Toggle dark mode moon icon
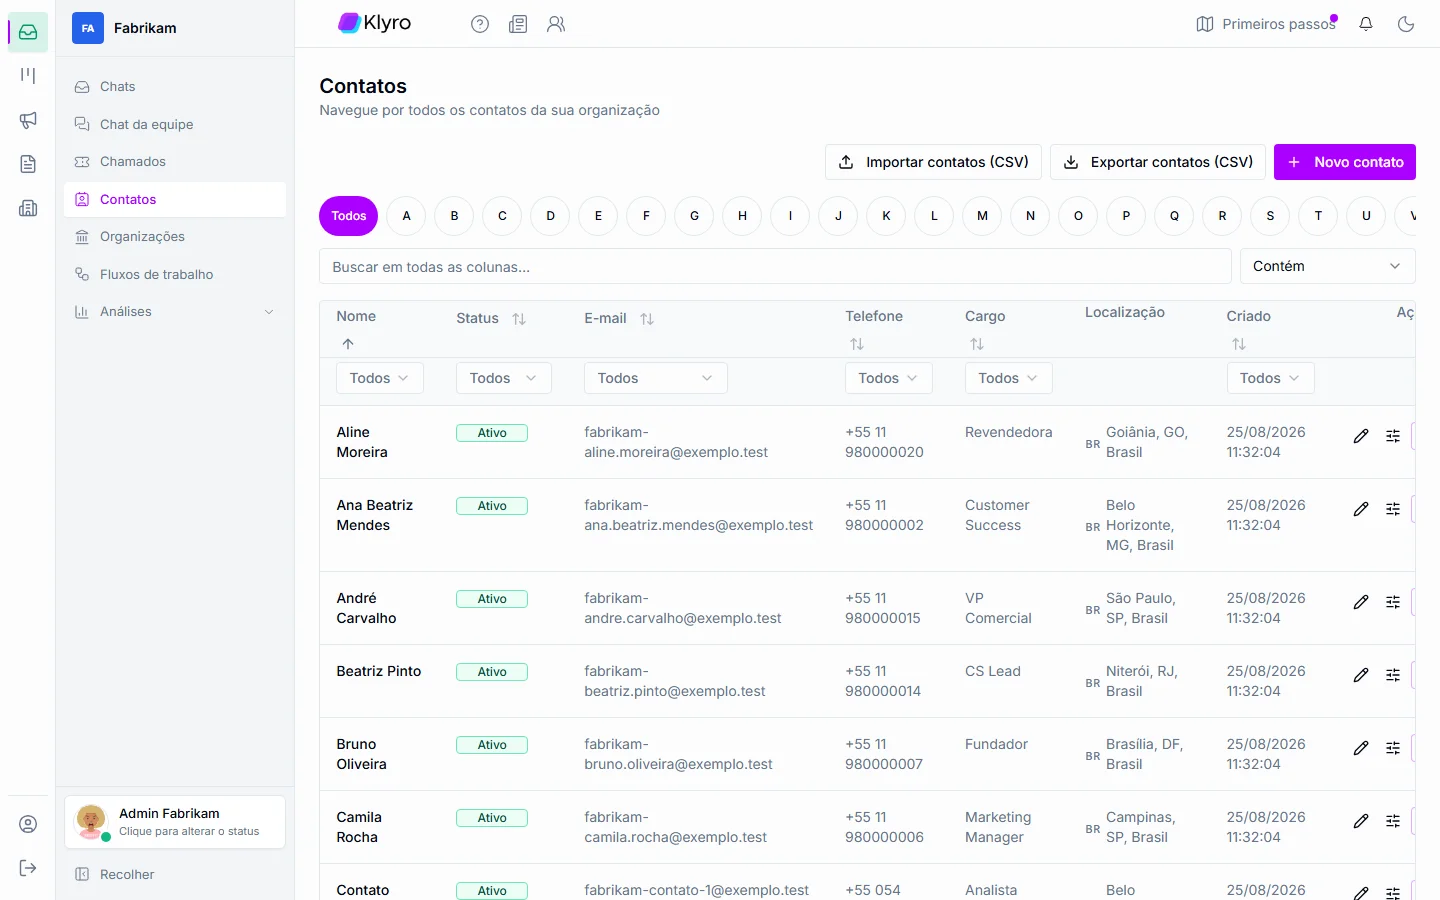The width and height of the screenshot is (1440, 900). pos(1406,24)
